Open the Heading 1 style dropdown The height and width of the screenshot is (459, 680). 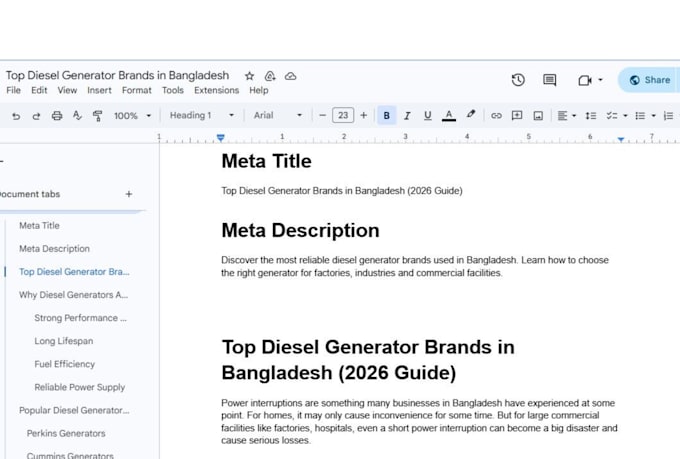(202, 115)
